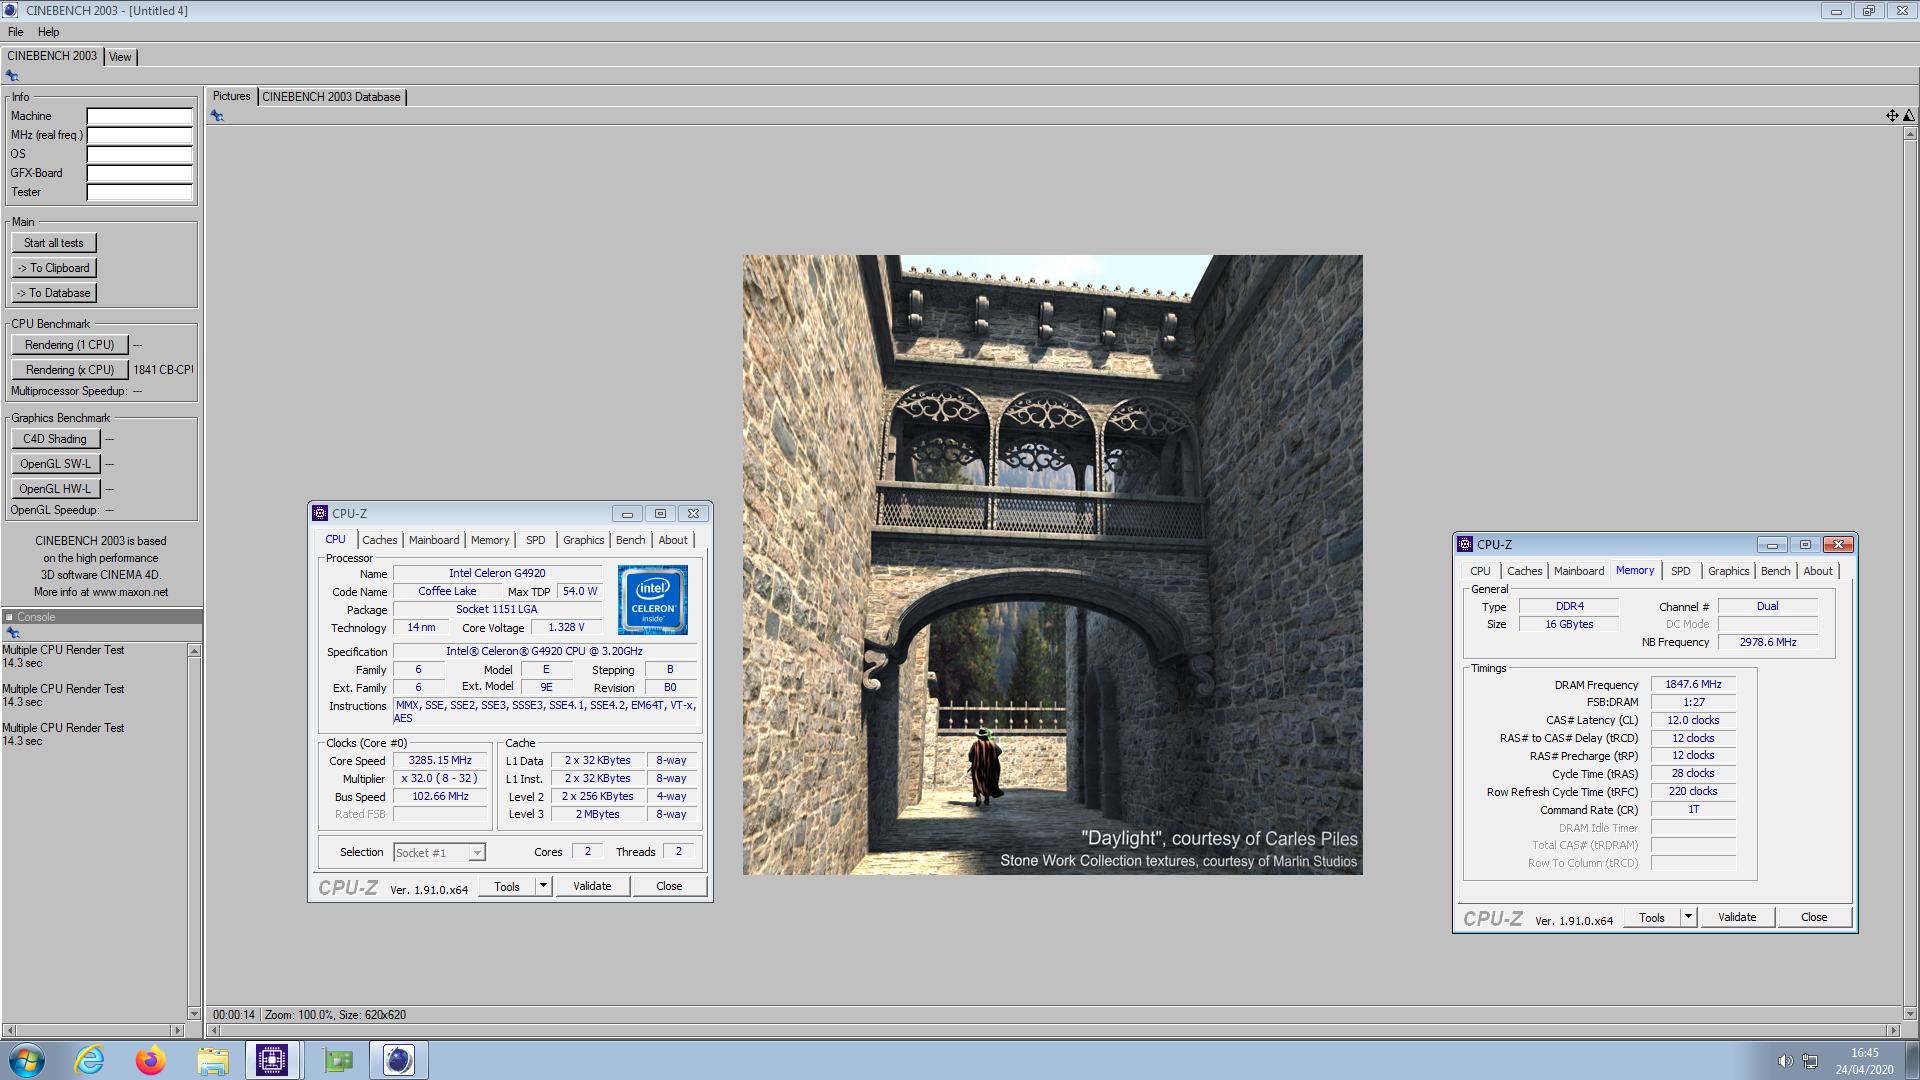The height and width of the screenshot is (1080, 1920).
Task: Open Graphics tab in left CPU-Z window
Action: (x=584, y=540)
